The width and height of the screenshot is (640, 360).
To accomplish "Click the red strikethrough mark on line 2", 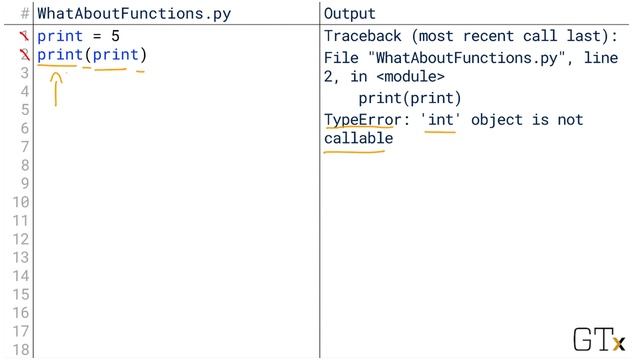I will (x=24, y=55).
